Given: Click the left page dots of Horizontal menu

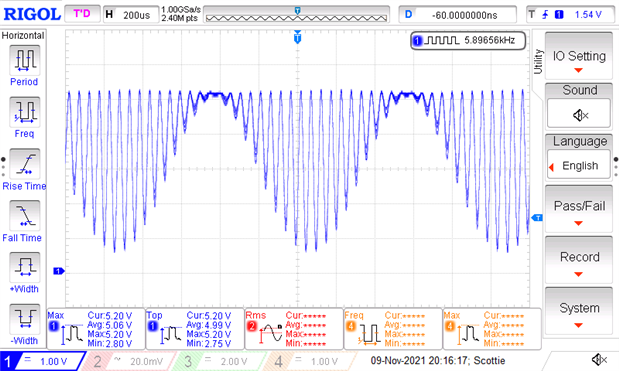Looking at the screenshot, I should (x=4, y=167).
